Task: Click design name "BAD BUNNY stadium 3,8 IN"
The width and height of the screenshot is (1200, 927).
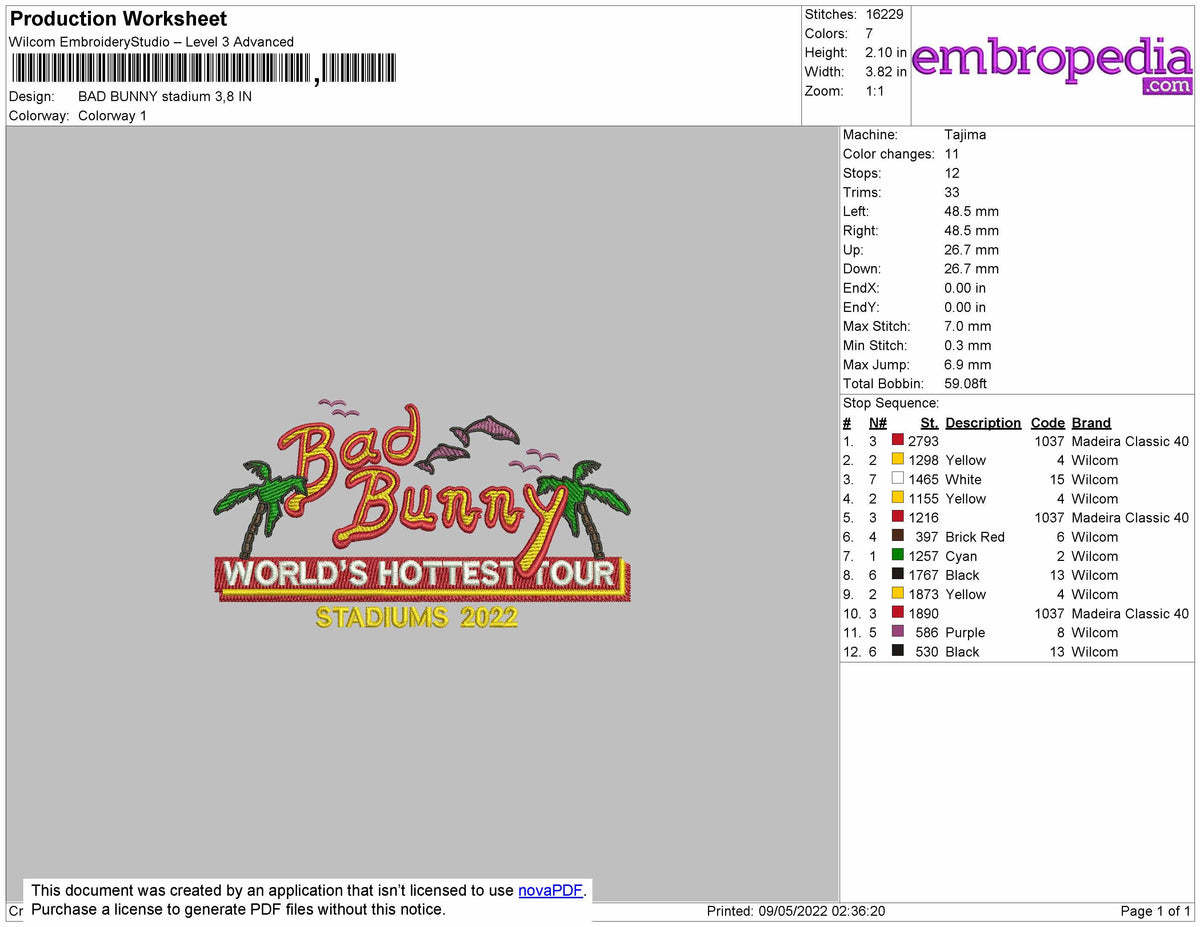Action: (x=165, y=97)
